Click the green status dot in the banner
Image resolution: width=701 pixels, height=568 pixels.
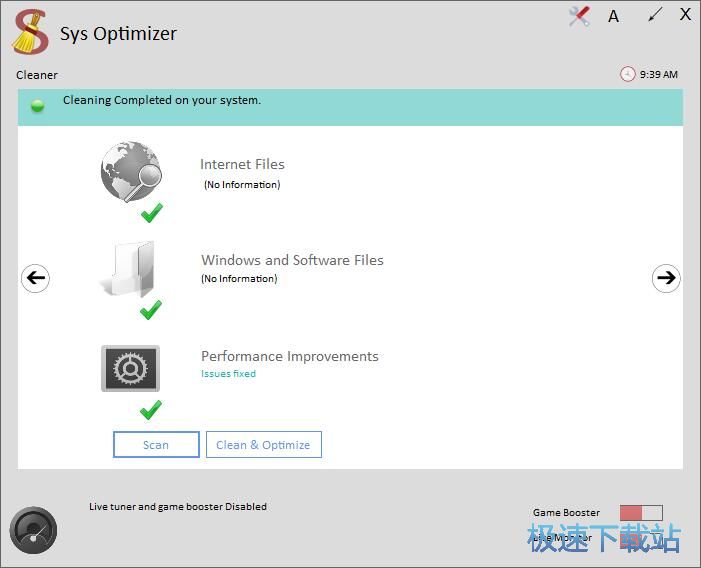[38, 106]
